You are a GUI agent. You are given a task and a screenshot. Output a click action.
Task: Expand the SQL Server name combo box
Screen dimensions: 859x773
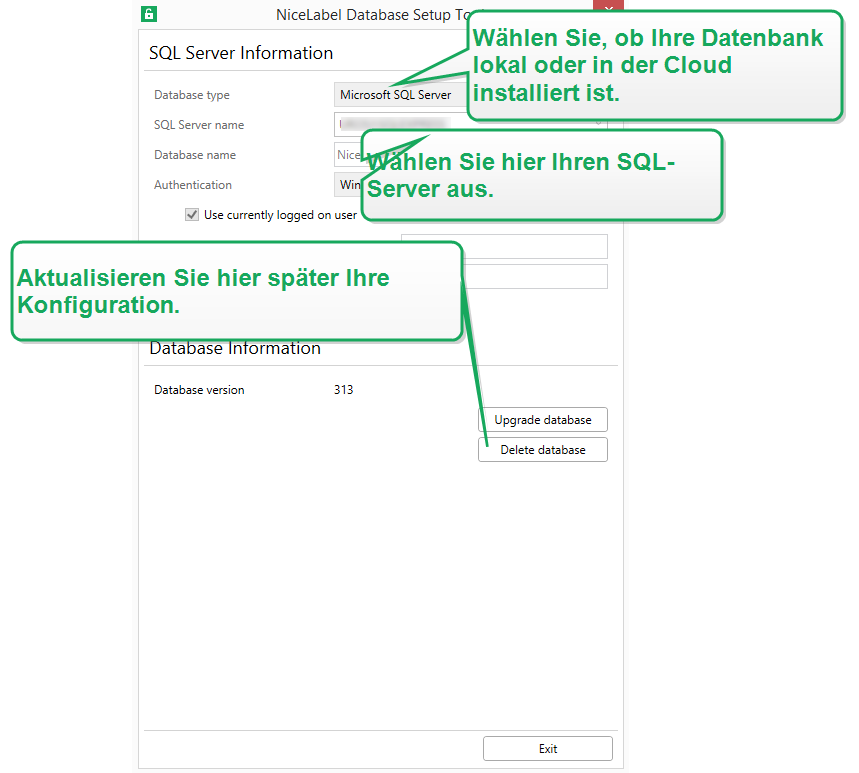tap(598, 124)
